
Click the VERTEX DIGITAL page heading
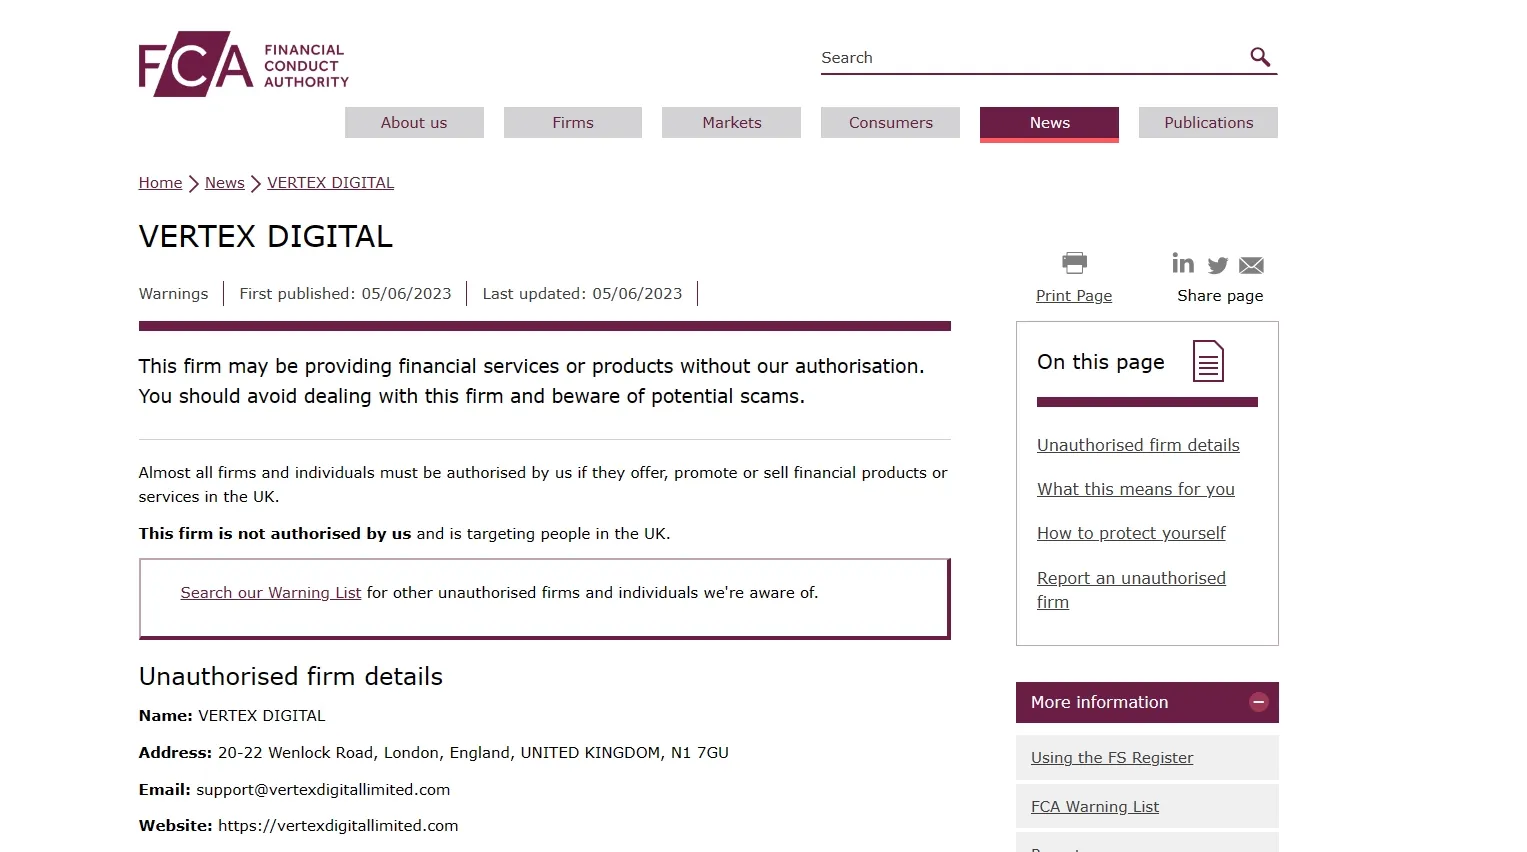[x=266, y=237]
